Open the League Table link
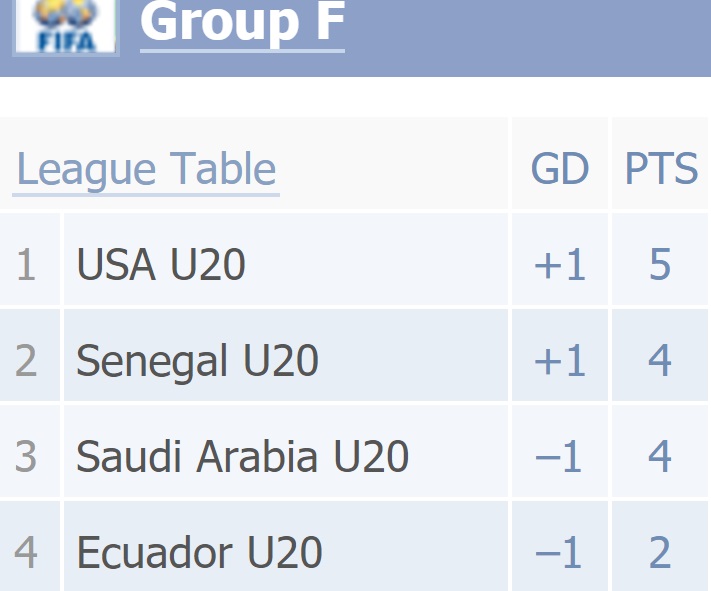Image resolution: width=711 pixels, height=591 pixels. 146,170
